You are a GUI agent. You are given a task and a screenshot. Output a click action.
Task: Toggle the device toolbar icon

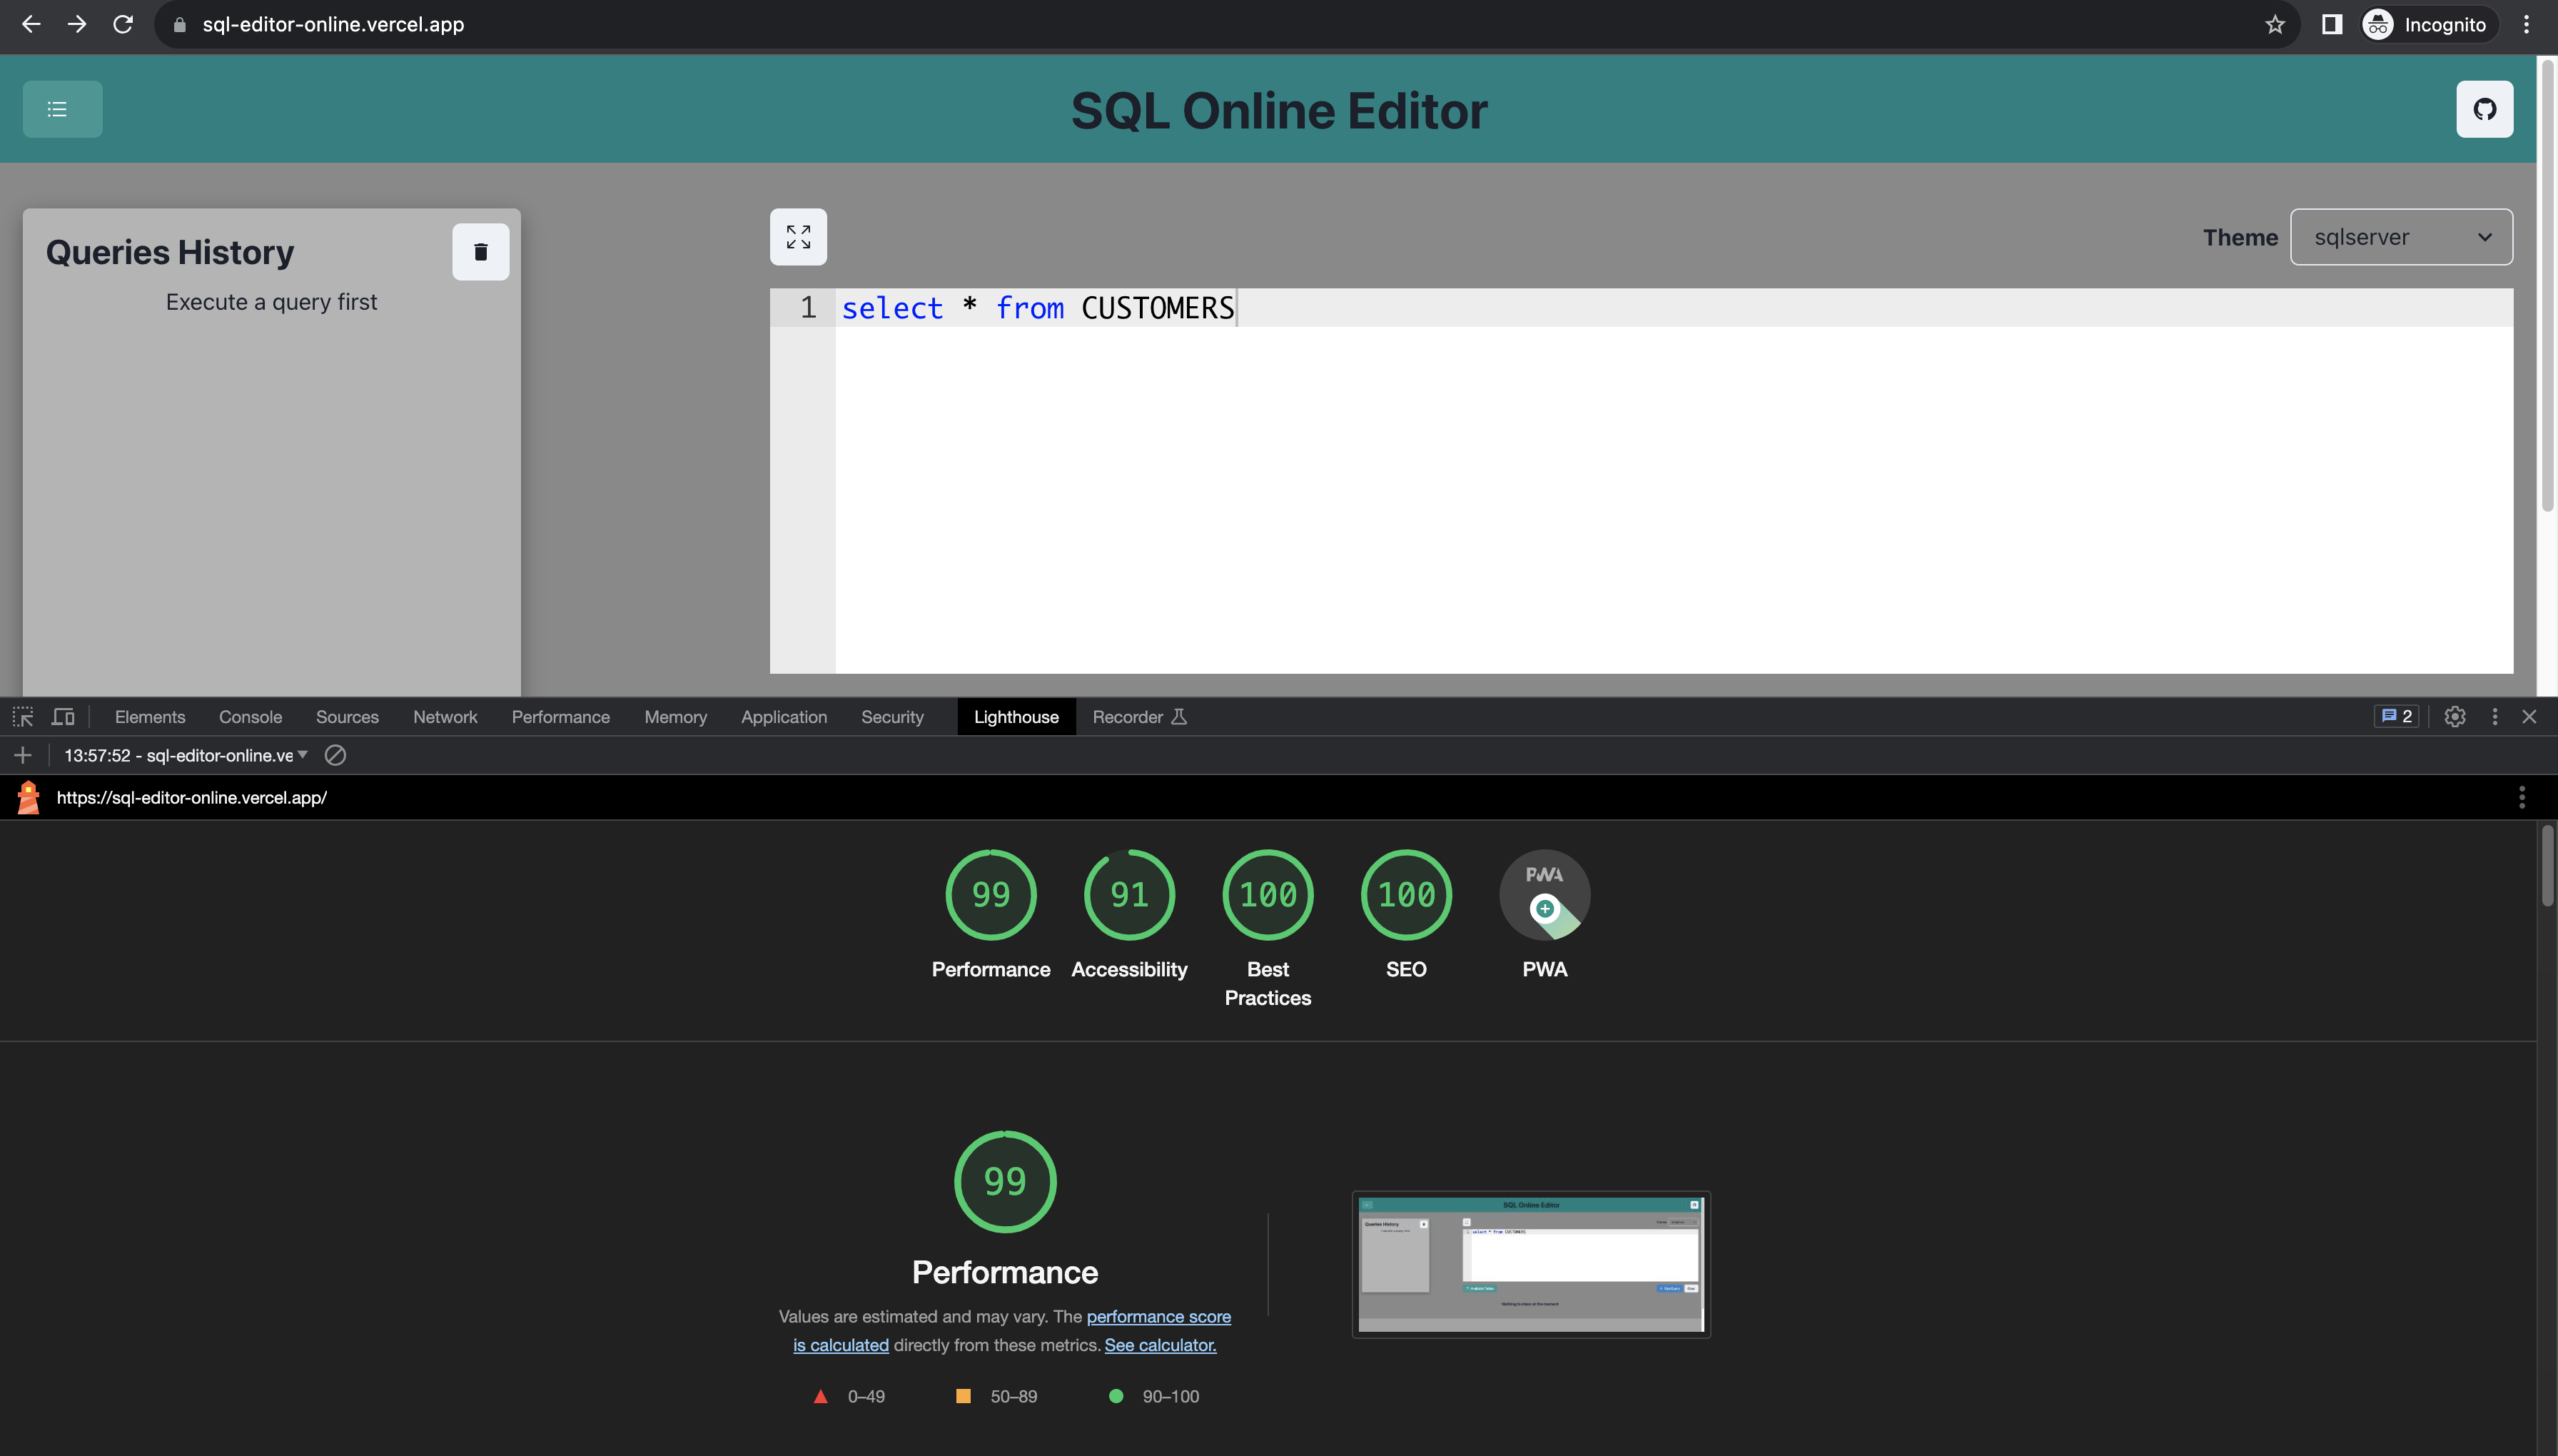[63, 717]
